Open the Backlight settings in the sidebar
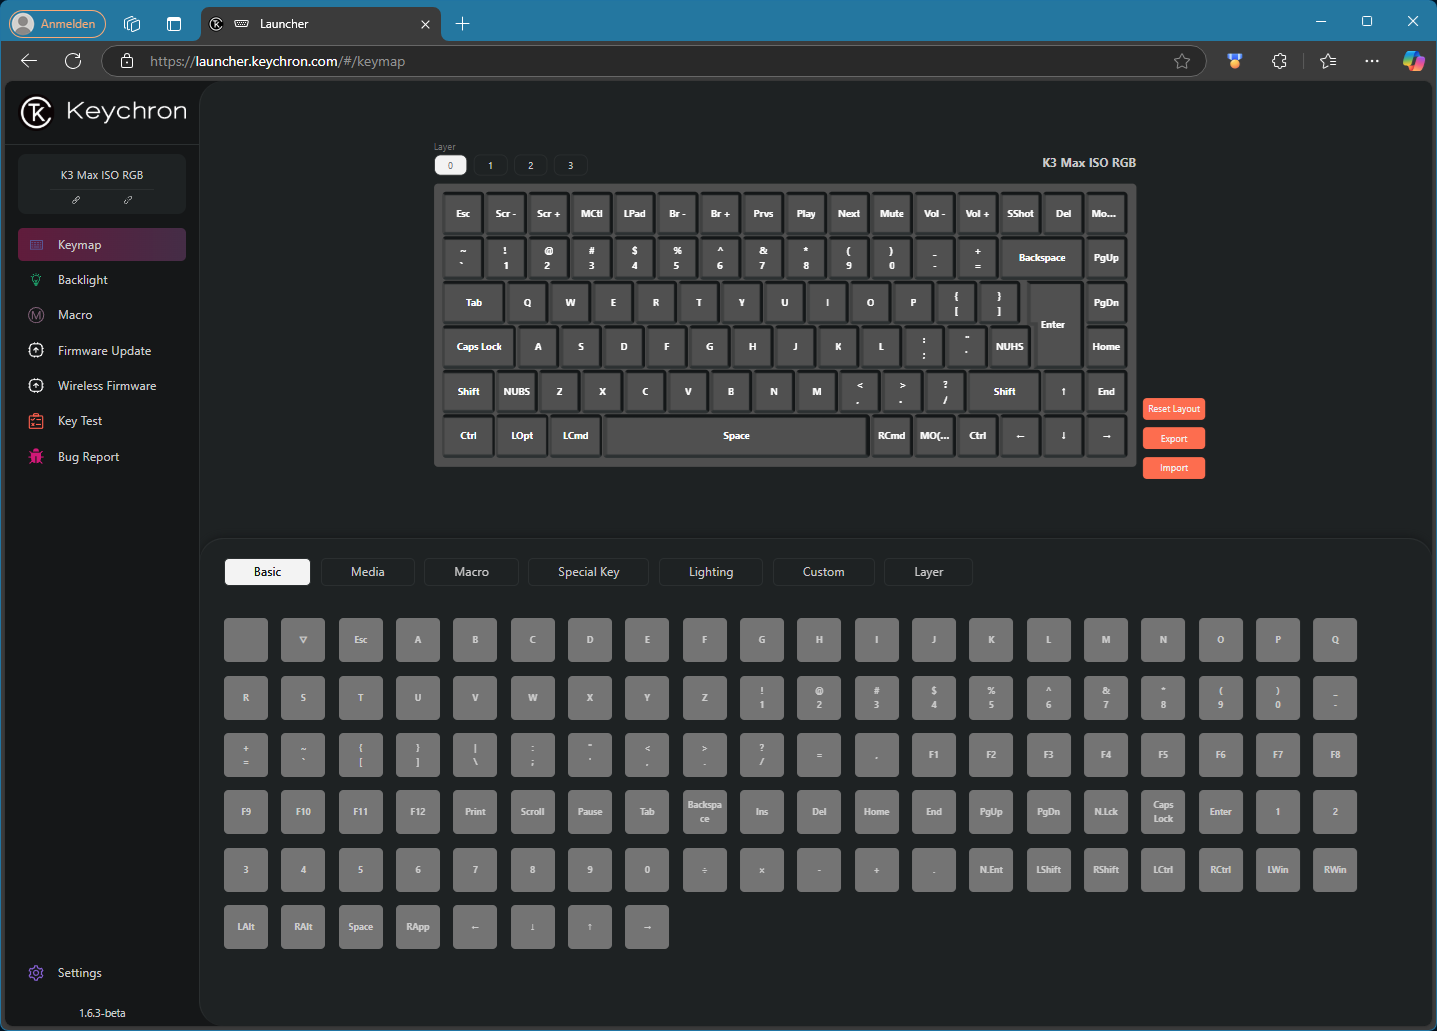Screen dimensions: 1437x1031 (x=102, y=280)
